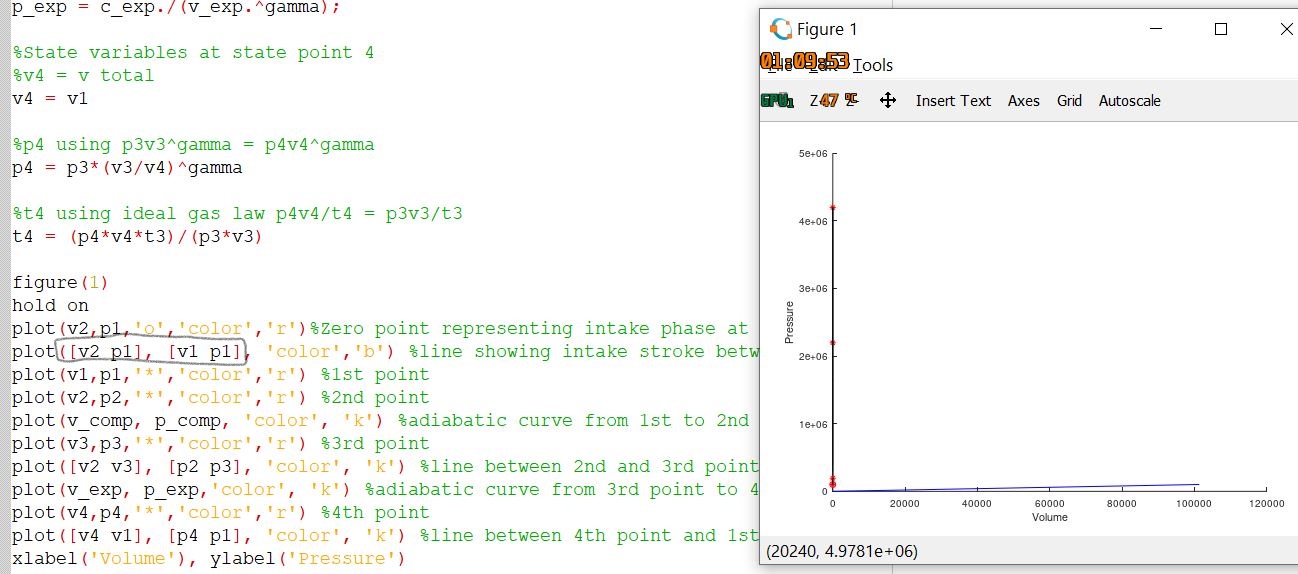Click Insert Text in the figure toolbar
1298x574 pixels.
[953, 101]
